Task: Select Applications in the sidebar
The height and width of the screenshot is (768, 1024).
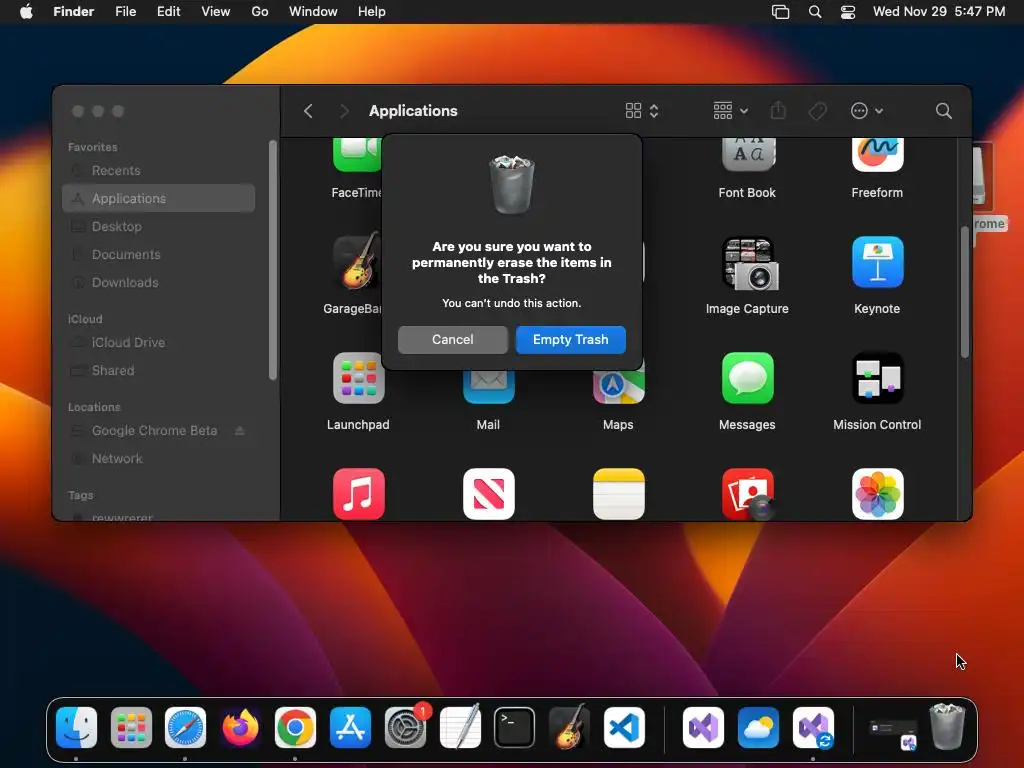Action: coord(159,199)
